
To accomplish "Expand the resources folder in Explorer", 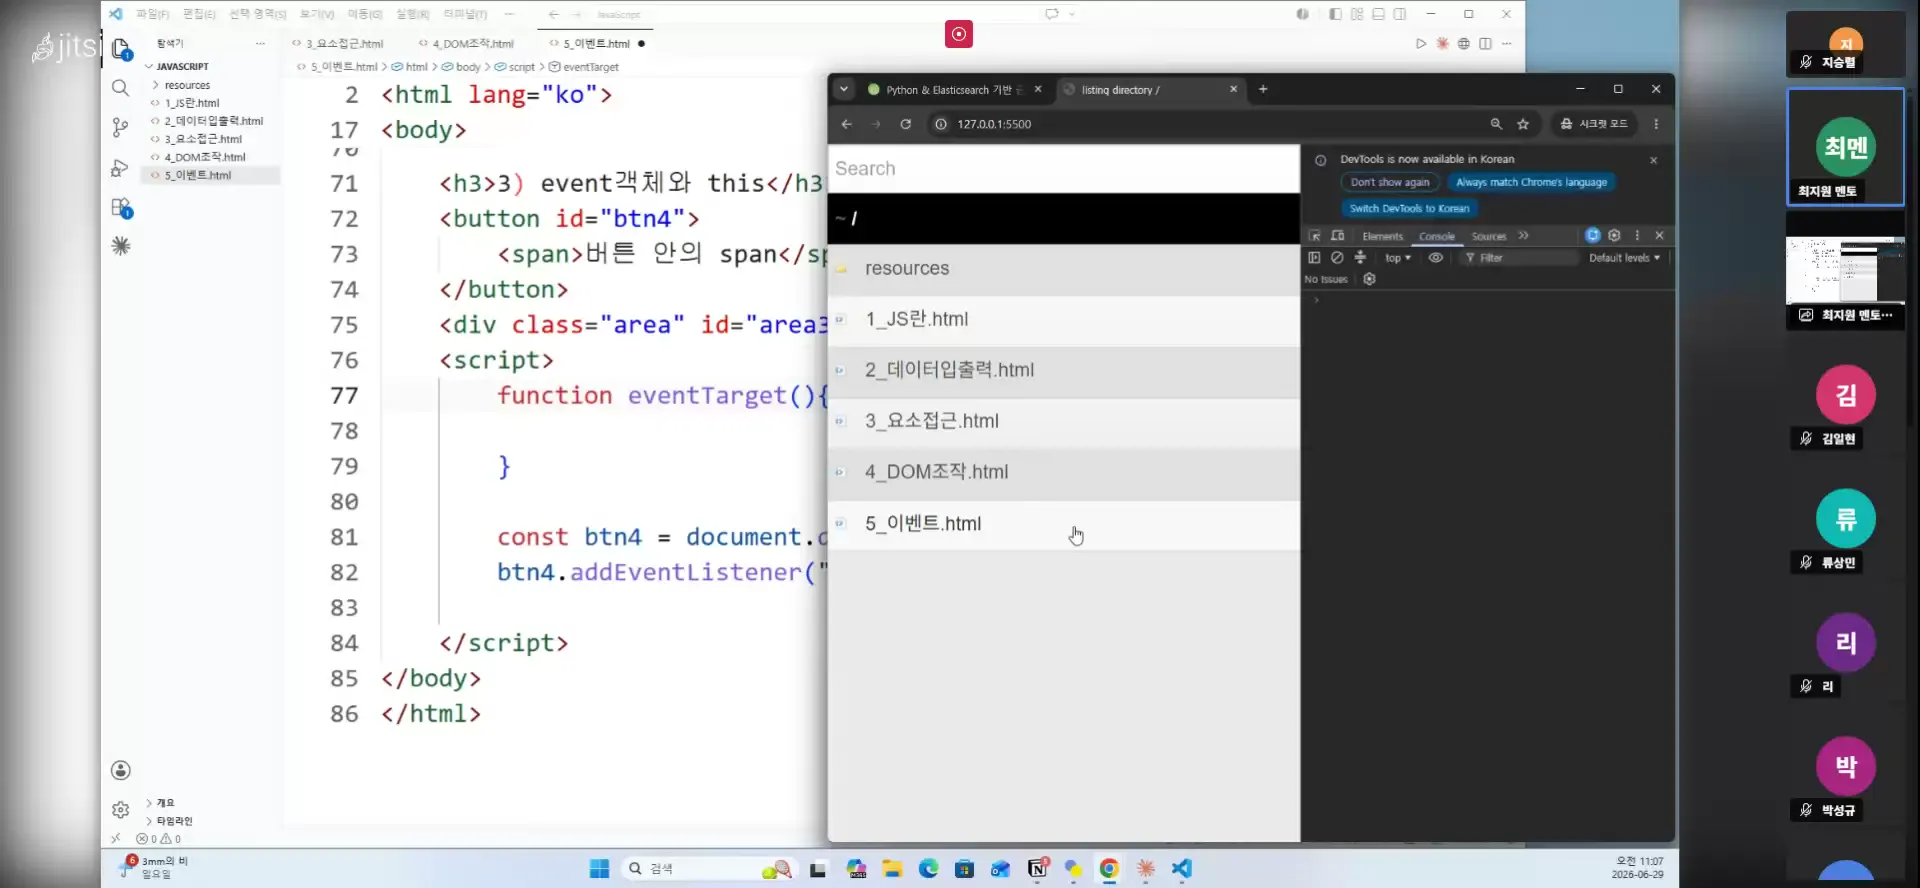I will click(x=187, y=85).
